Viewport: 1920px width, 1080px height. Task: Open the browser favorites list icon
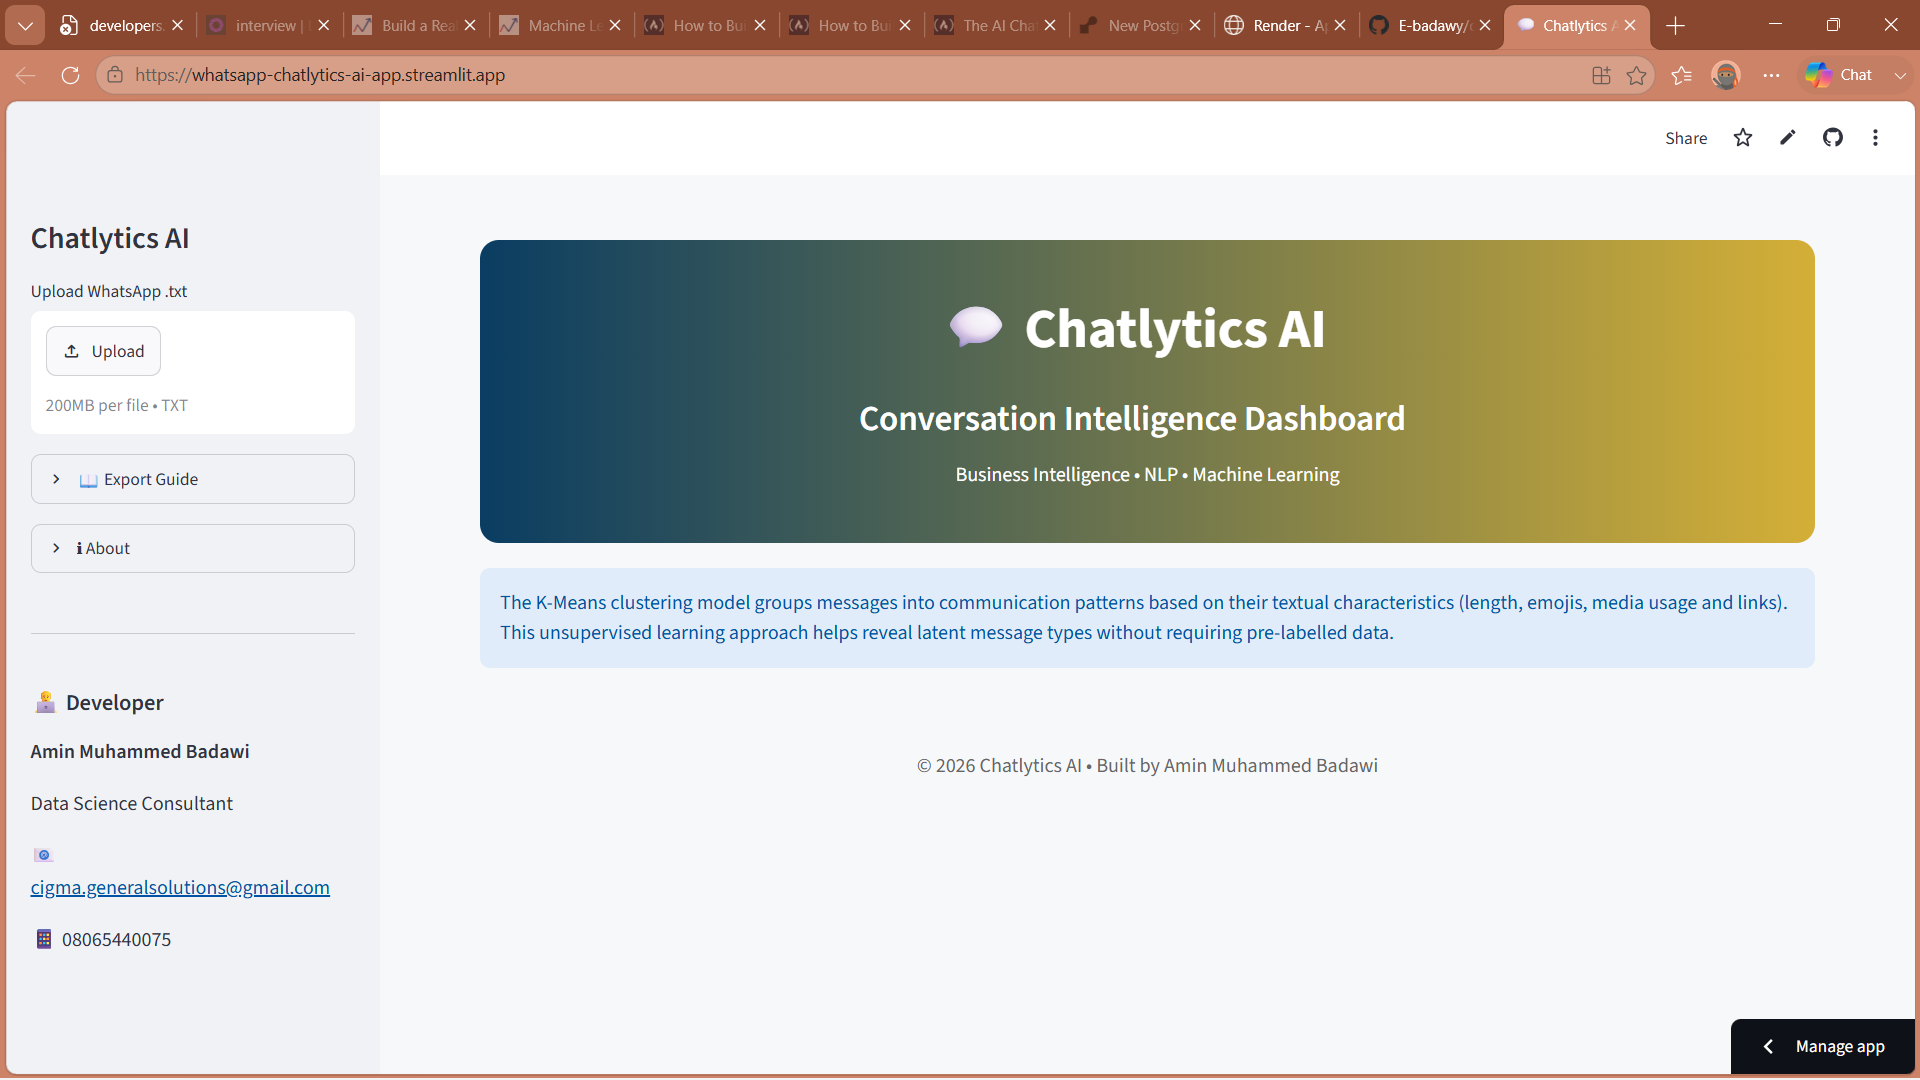1682,75
